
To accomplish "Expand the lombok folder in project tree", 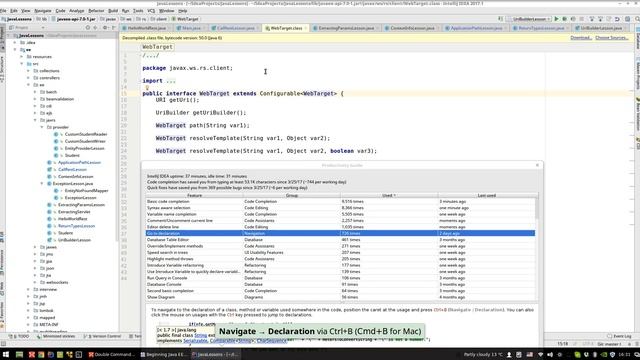I will click(x=29, y=310).
